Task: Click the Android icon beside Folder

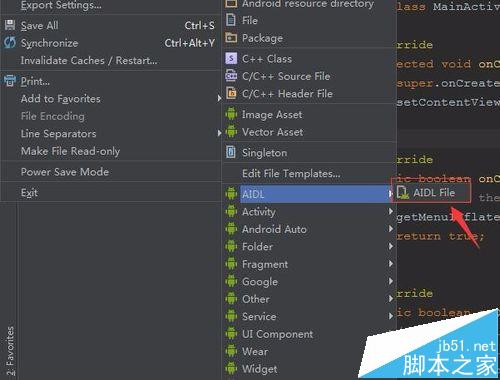Action: click(x=231, y=246)
